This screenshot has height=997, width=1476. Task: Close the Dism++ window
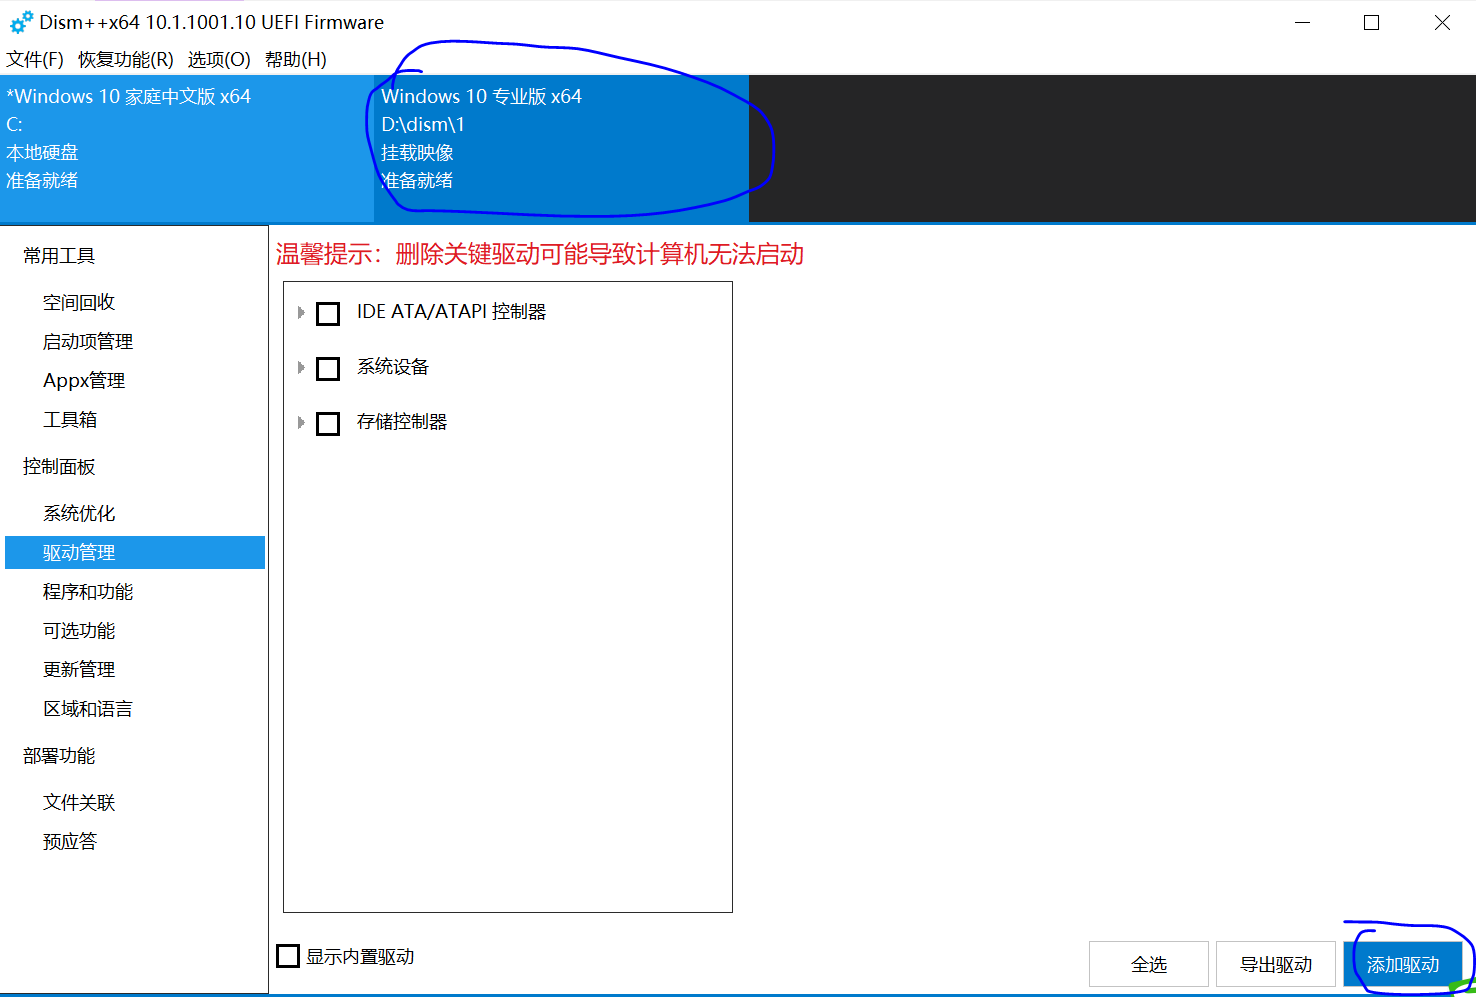coord(1442,22)
